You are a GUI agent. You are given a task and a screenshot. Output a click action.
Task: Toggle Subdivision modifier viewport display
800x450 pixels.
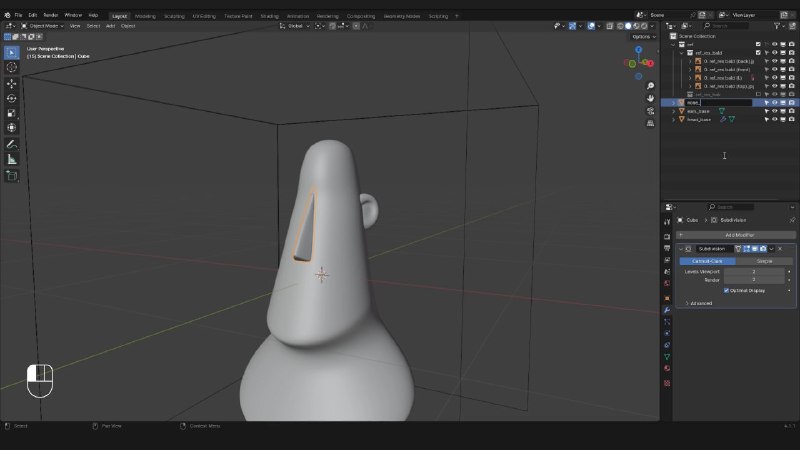pyautogui.click(x=755, y=248)
